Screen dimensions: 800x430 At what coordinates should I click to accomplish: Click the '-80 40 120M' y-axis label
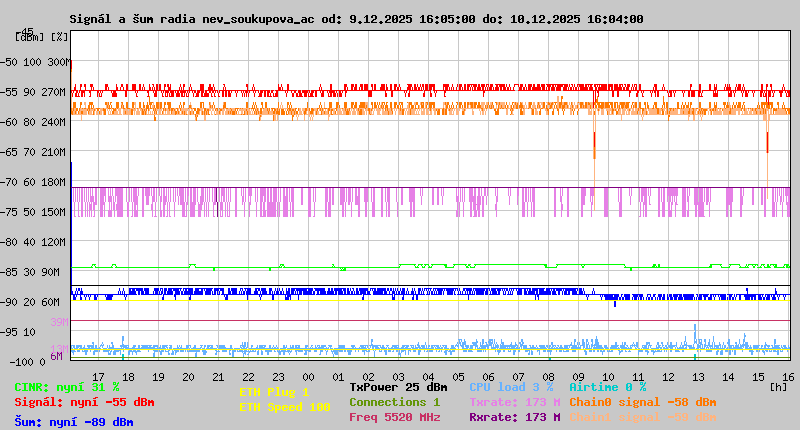point(33,242)
